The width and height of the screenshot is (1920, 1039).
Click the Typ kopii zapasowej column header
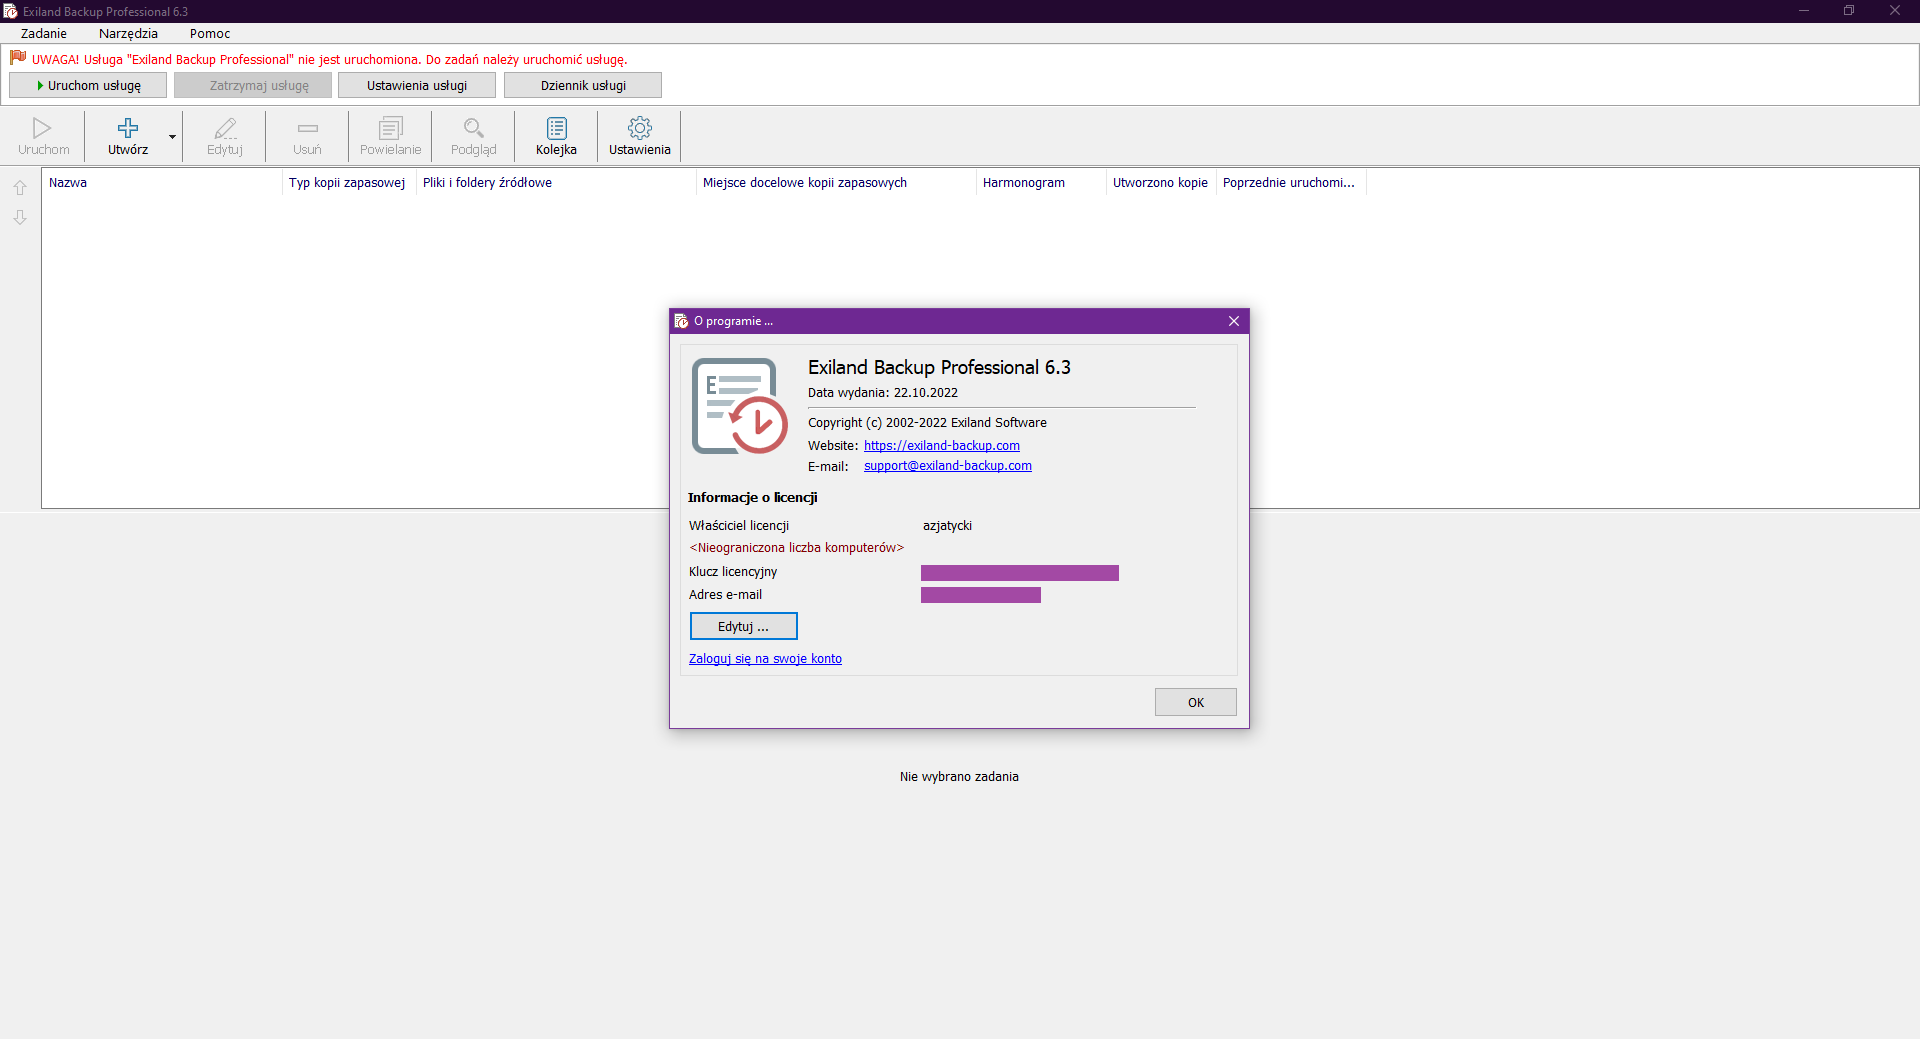349,183
